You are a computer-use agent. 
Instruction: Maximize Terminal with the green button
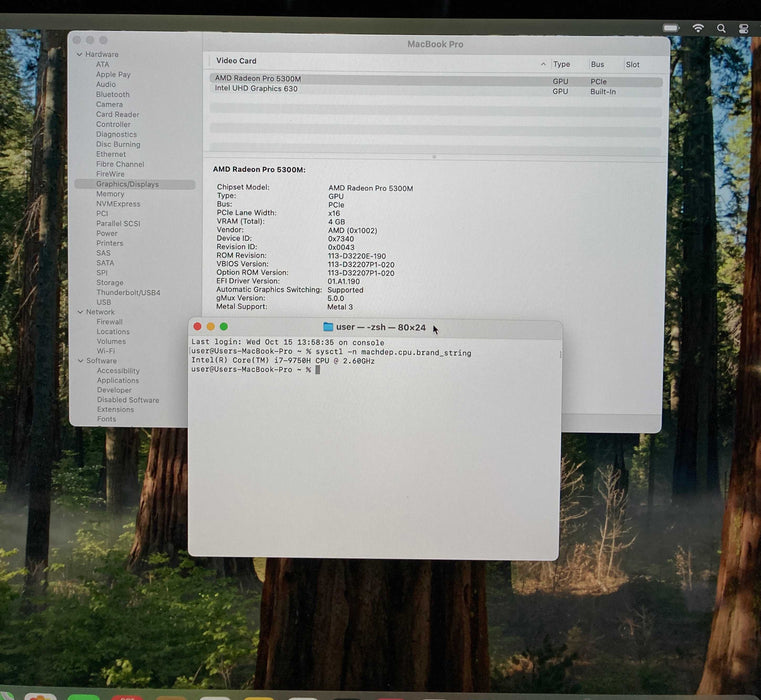224,327
